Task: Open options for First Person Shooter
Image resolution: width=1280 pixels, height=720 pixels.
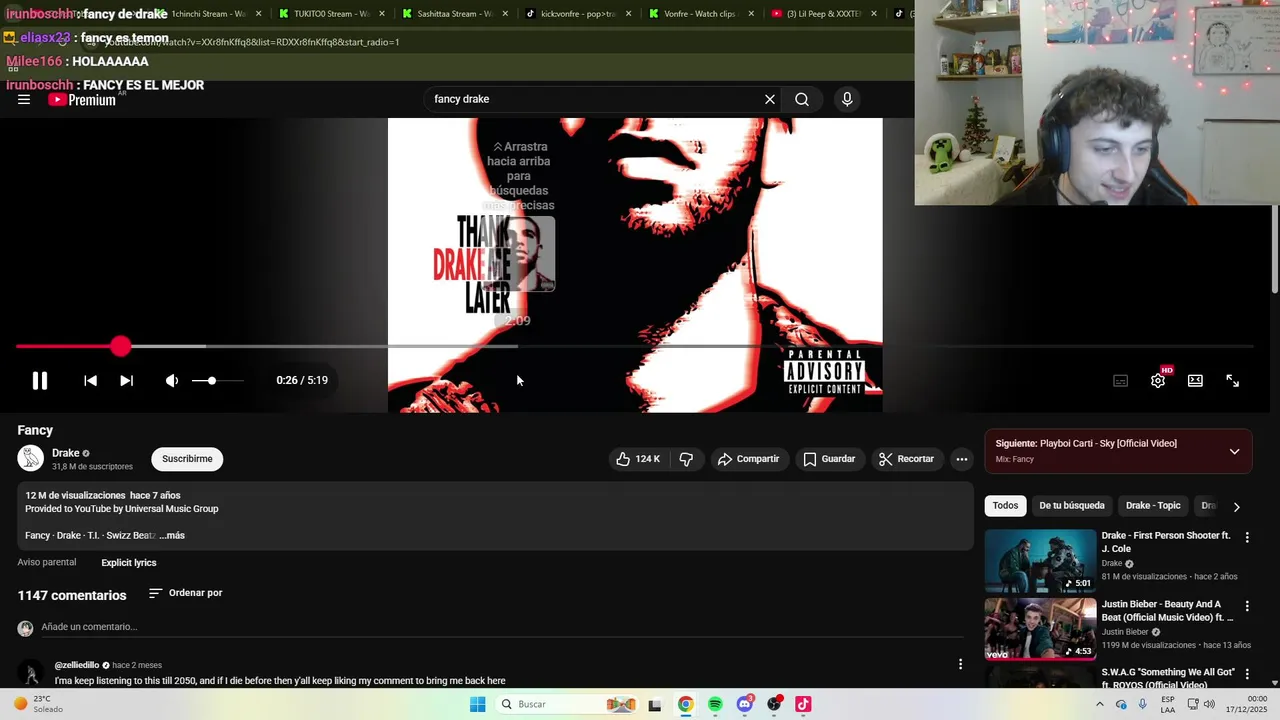Action: (1246, 537)
